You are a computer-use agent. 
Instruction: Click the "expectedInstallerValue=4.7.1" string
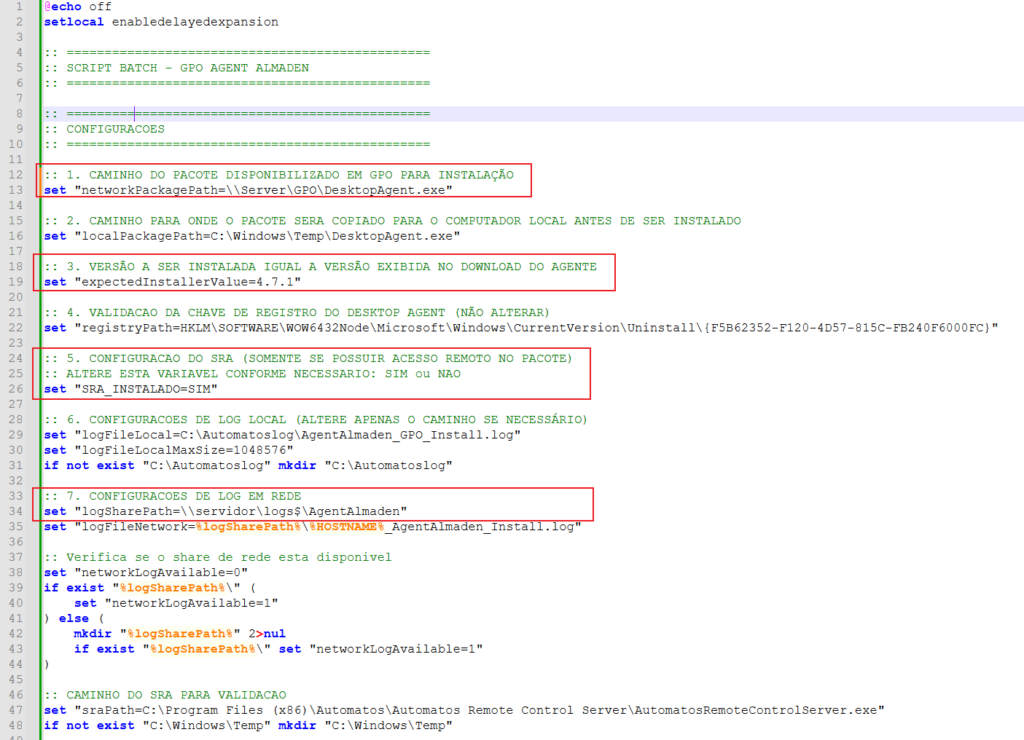[x=188, y=282]
